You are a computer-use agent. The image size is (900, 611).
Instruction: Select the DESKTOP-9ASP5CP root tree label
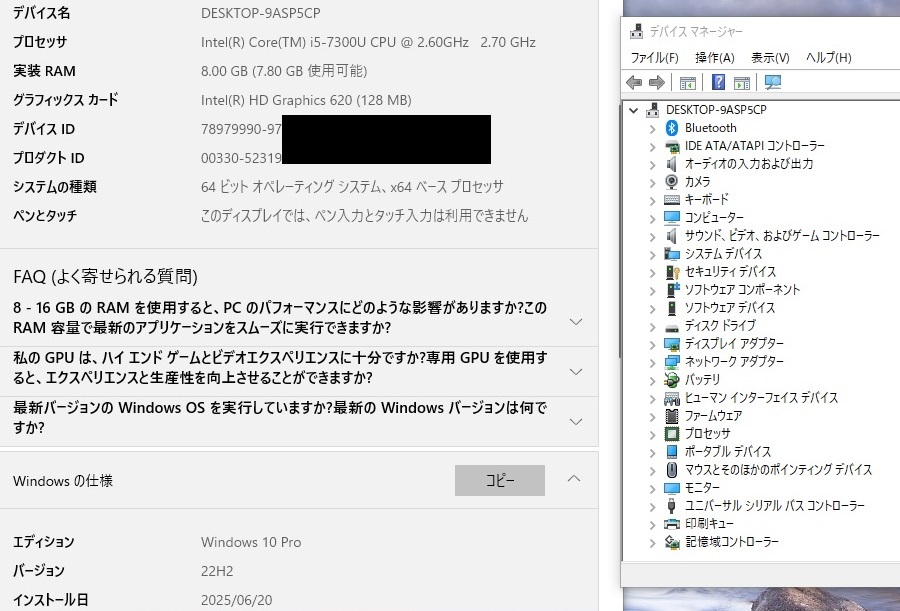coord(716,110)
